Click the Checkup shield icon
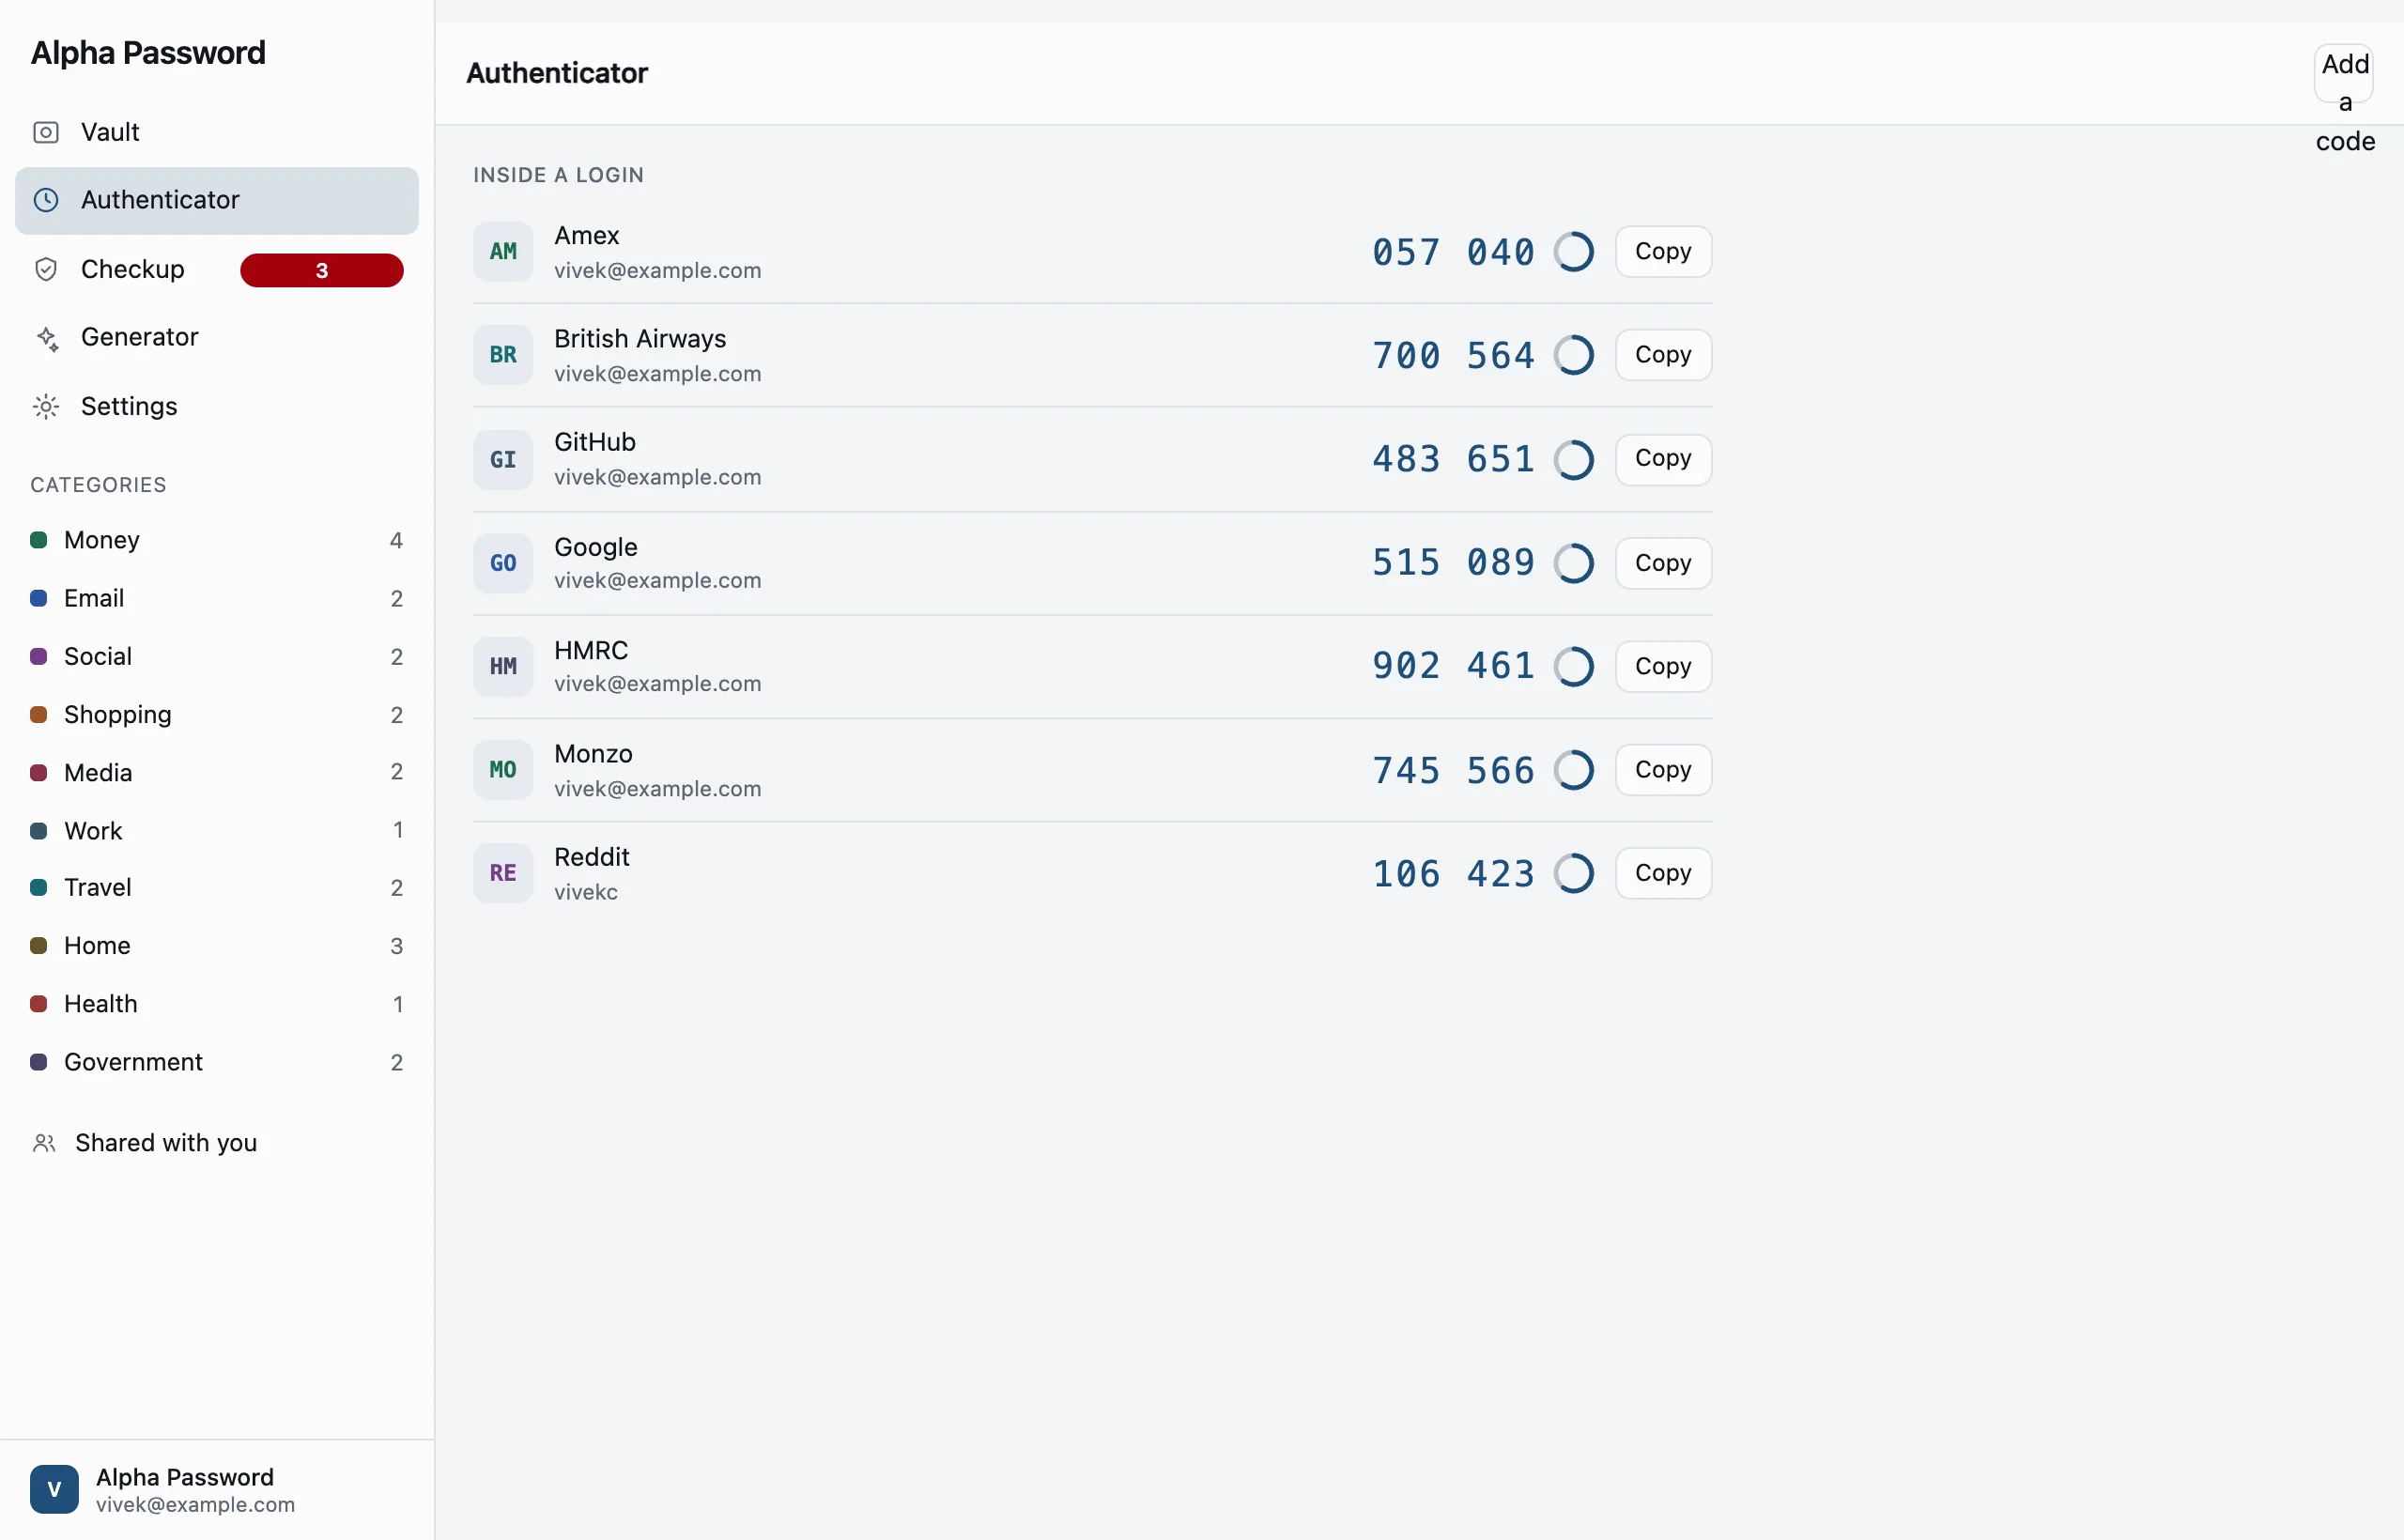Screen dimensions: 2404x1540 [x=46, y=269]
